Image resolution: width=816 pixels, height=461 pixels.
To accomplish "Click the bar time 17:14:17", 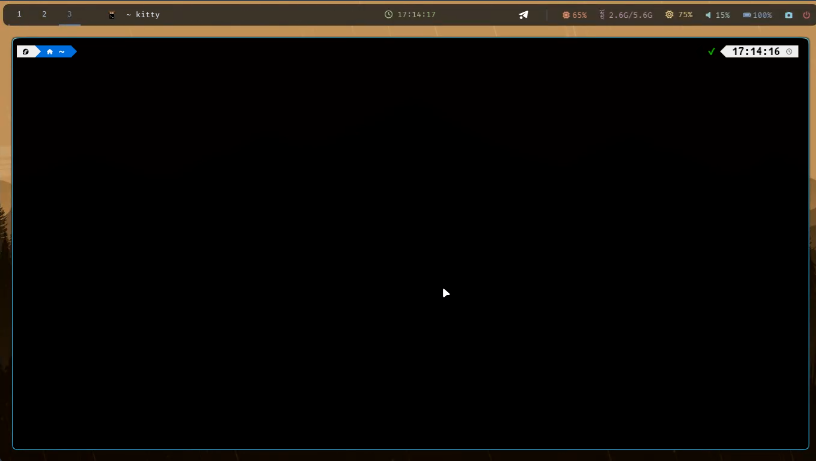I will (x=416, y=15).
